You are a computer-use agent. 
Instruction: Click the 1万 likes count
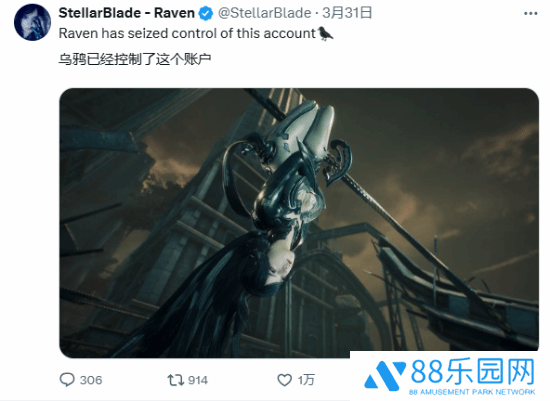coord(306,380)
